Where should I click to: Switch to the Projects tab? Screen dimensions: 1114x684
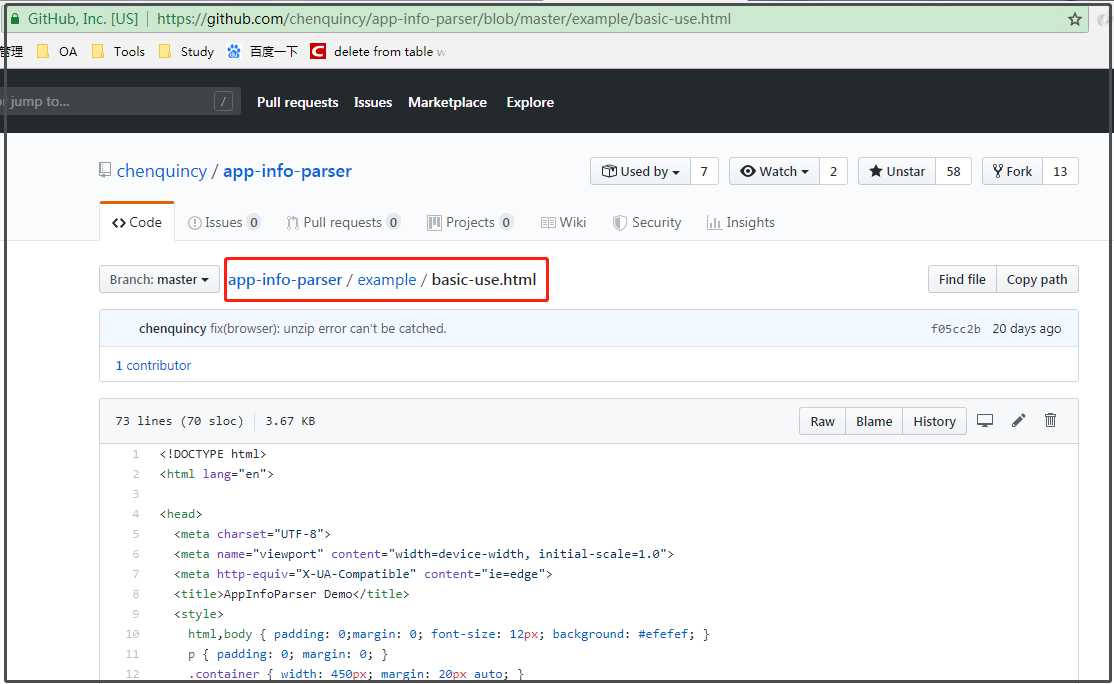tap(470, 222)
